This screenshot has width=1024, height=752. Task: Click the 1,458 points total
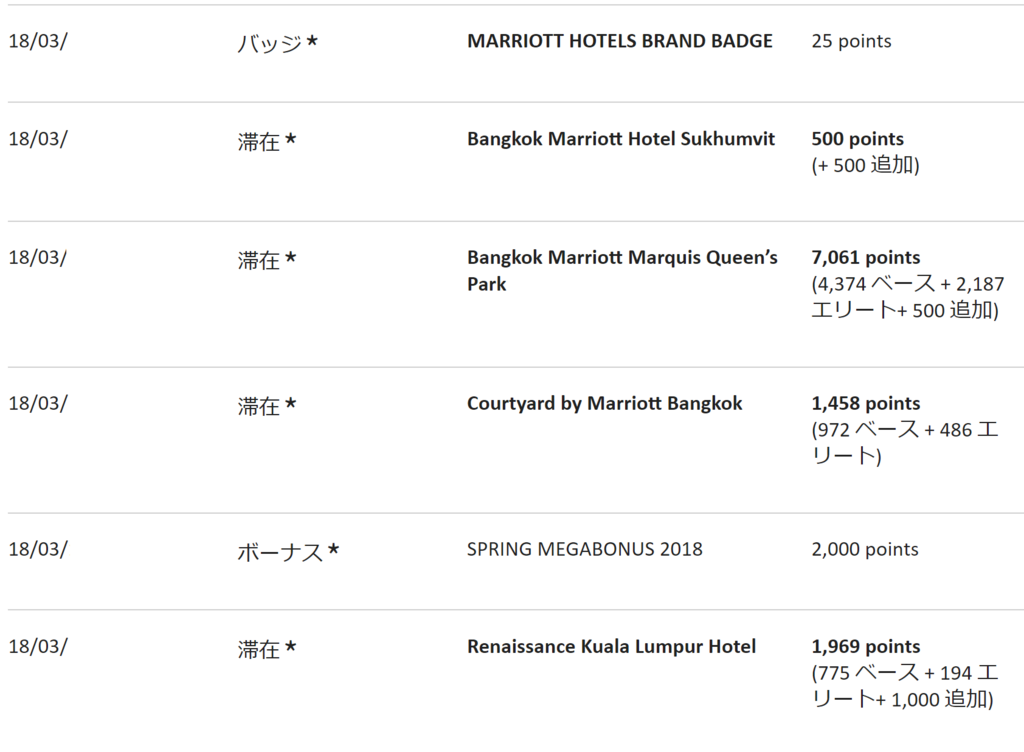[865, 404]
